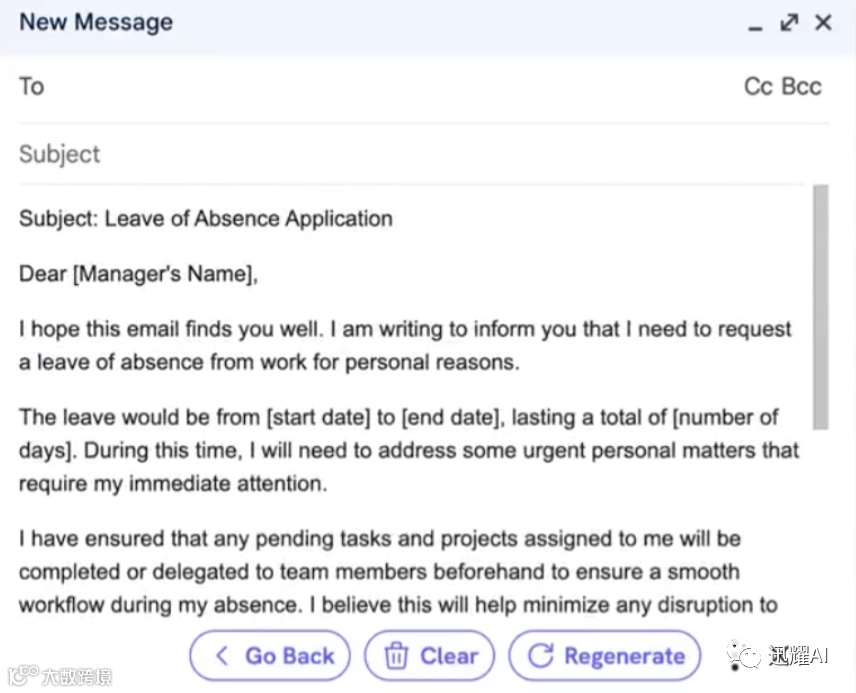Add Bcc recipients
The image size is (856, 693).
802,86
